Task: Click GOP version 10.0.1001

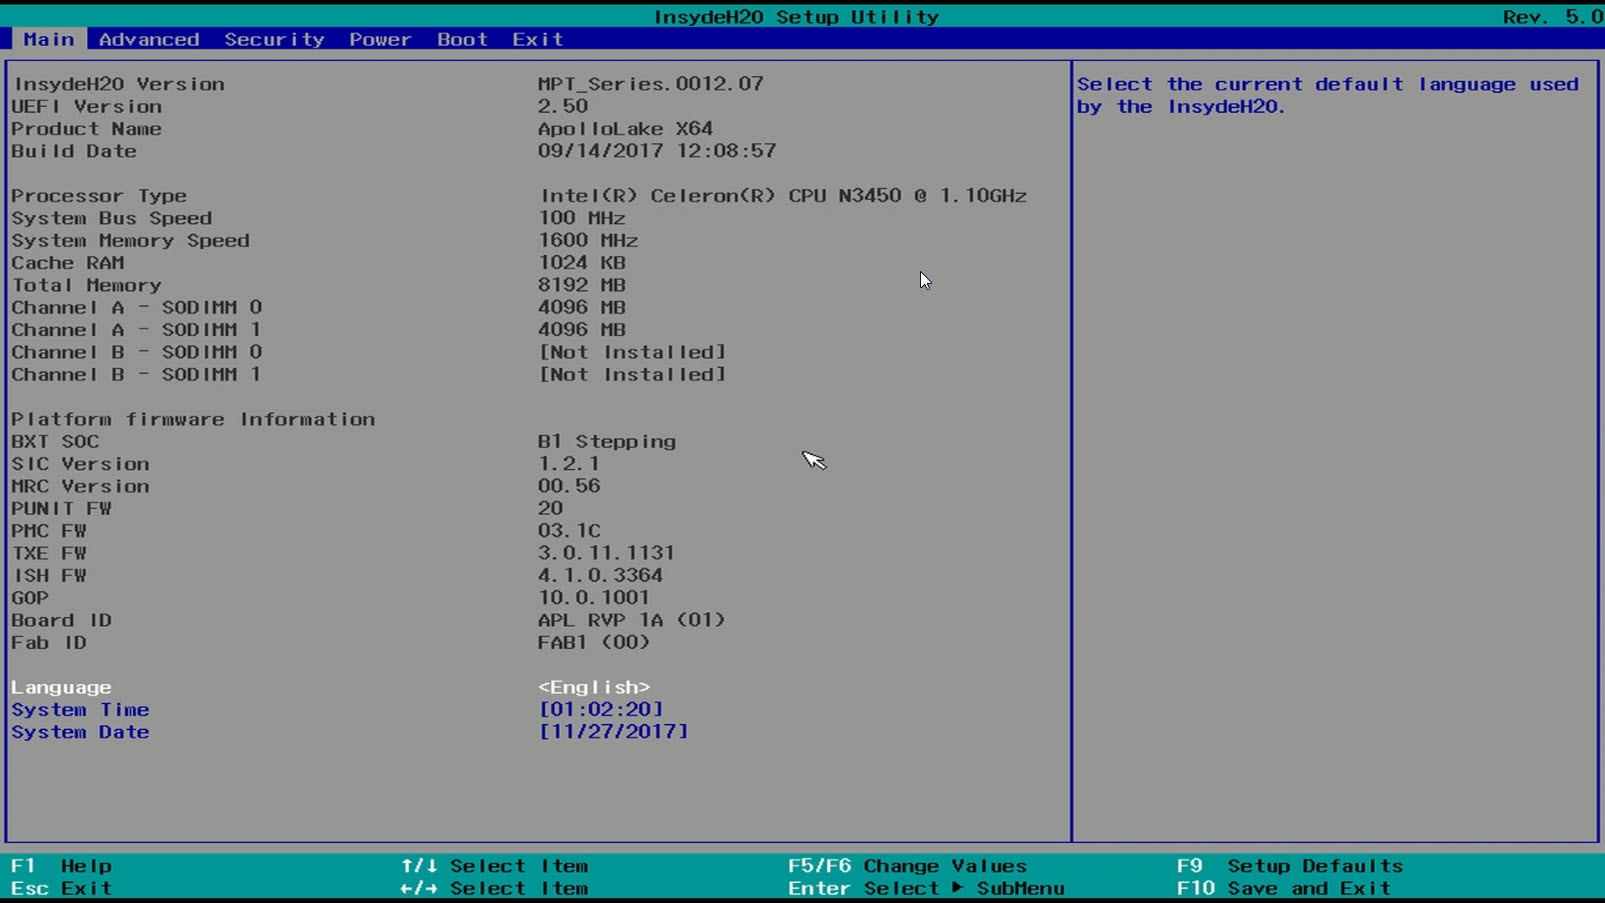Action: pos(594,598)
